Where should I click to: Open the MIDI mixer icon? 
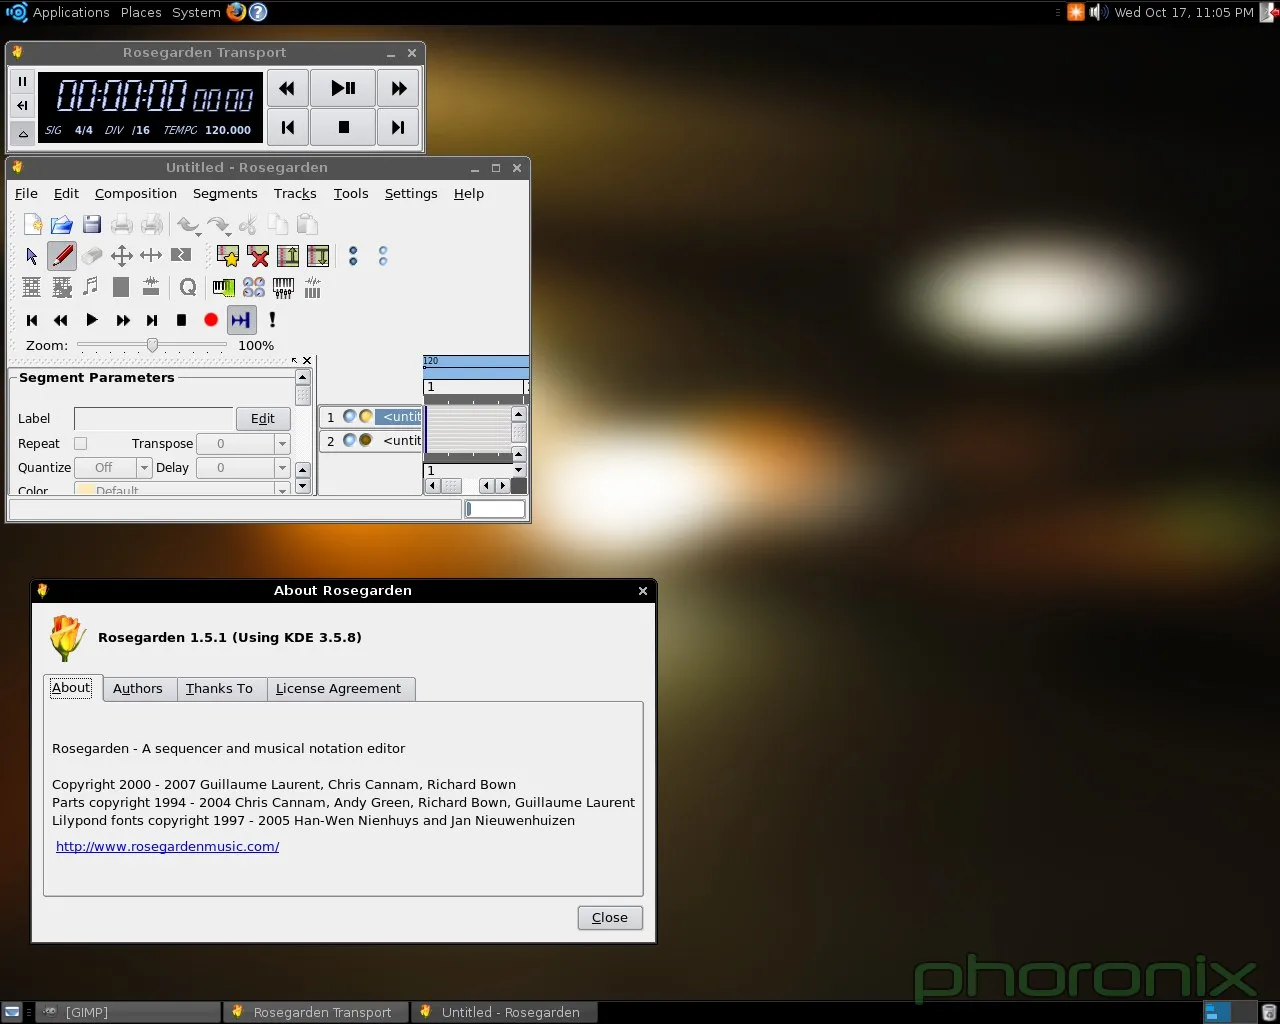(x=284, y=288)
